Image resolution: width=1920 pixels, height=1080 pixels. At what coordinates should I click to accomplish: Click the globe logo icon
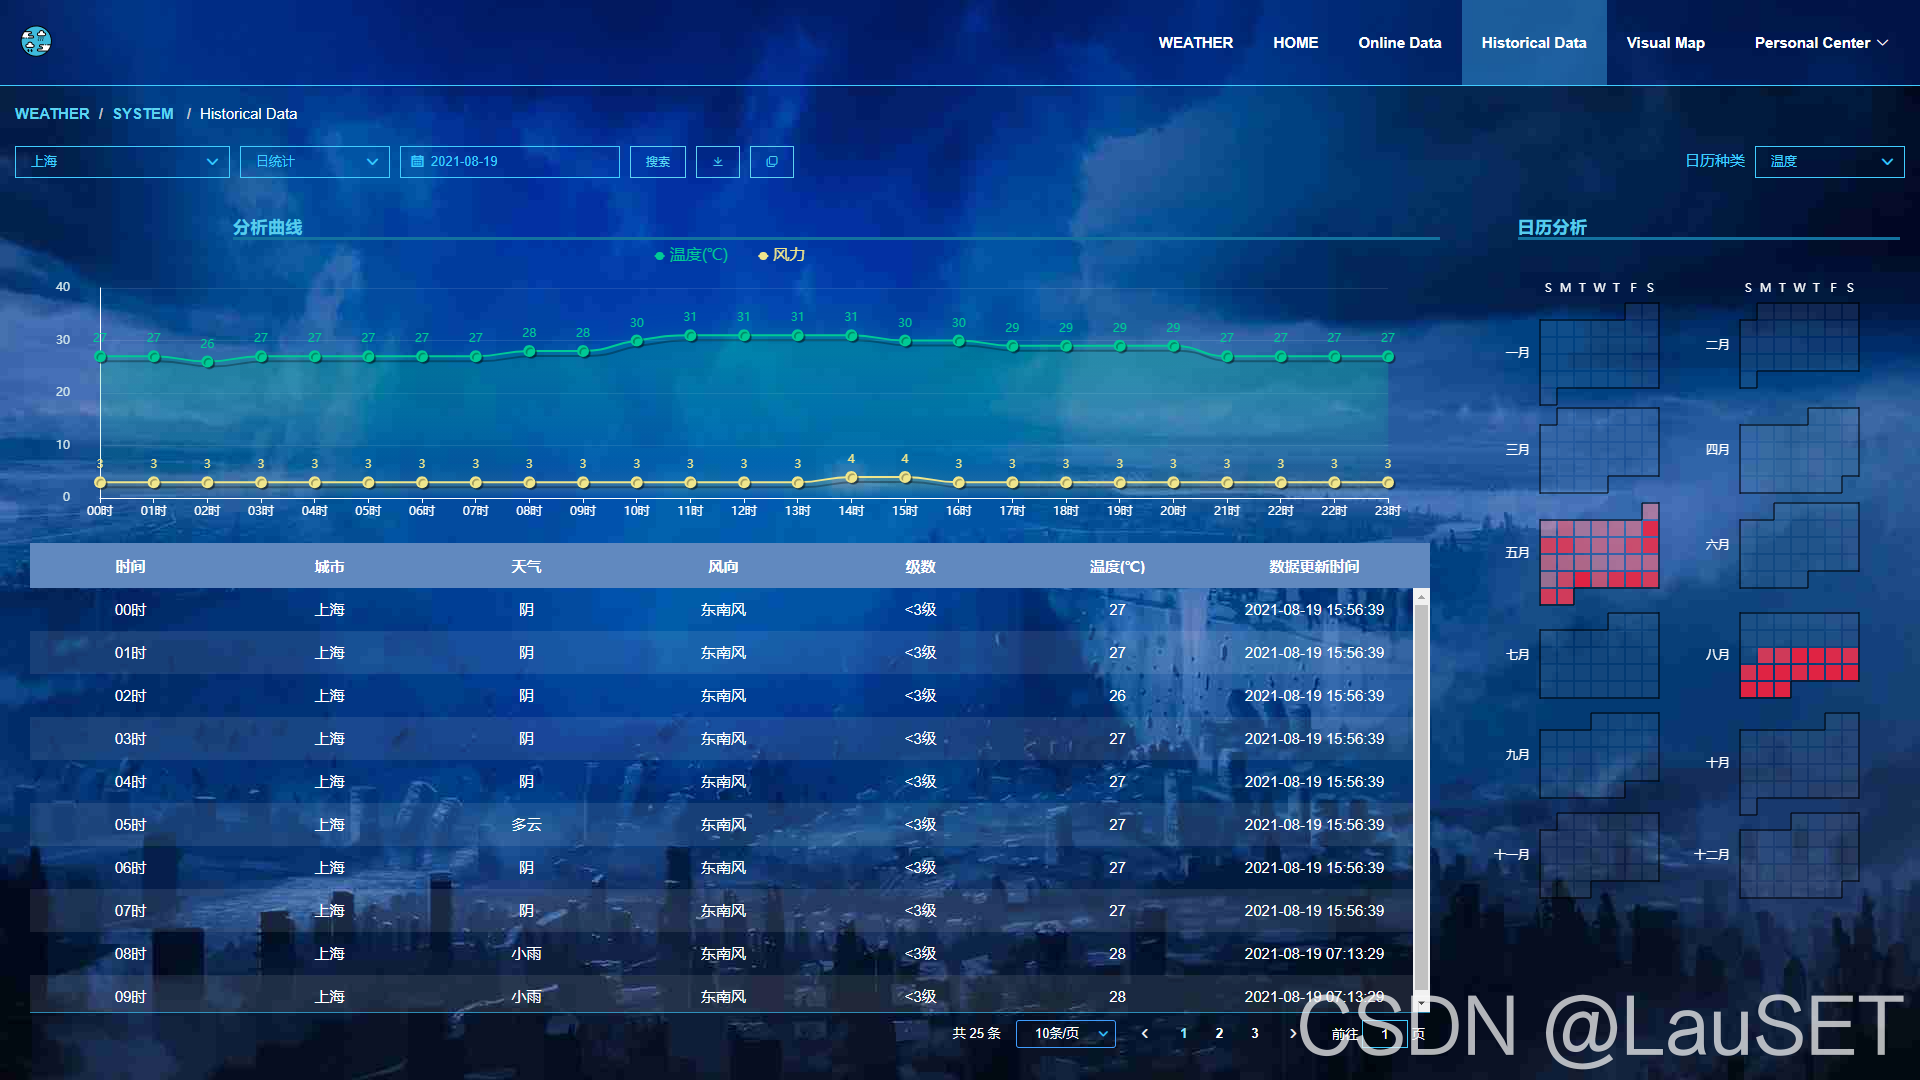coord(36,41)
